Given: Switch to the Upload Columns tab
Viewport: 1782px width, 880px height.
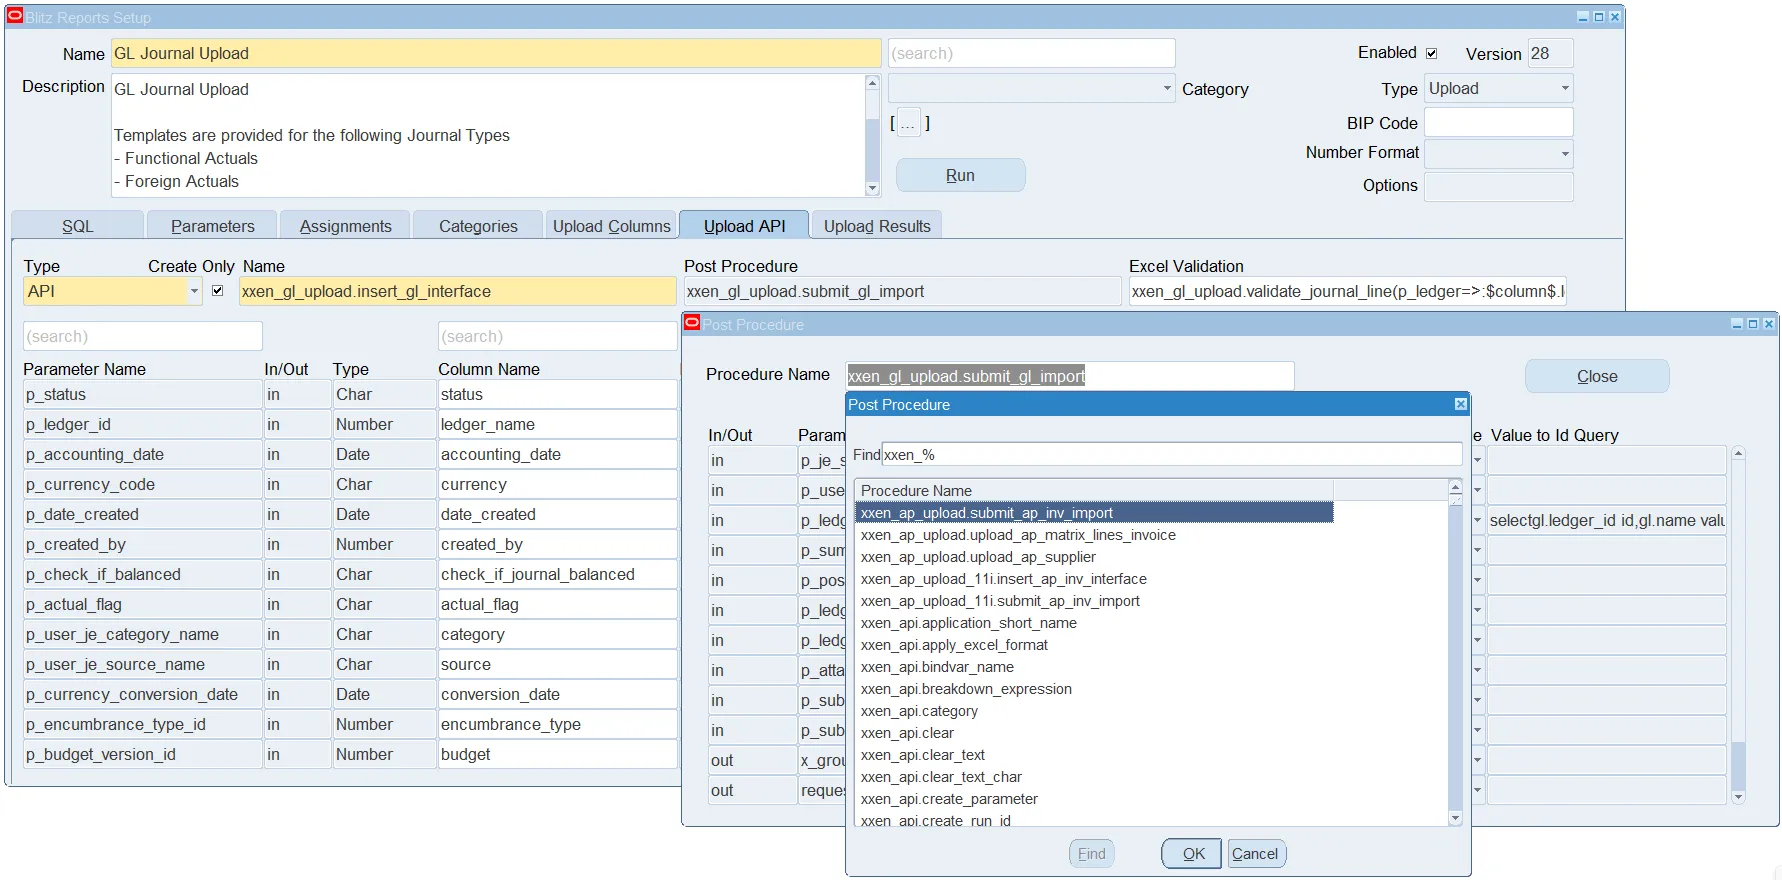Looking at the screenshot, I should 611,226.
